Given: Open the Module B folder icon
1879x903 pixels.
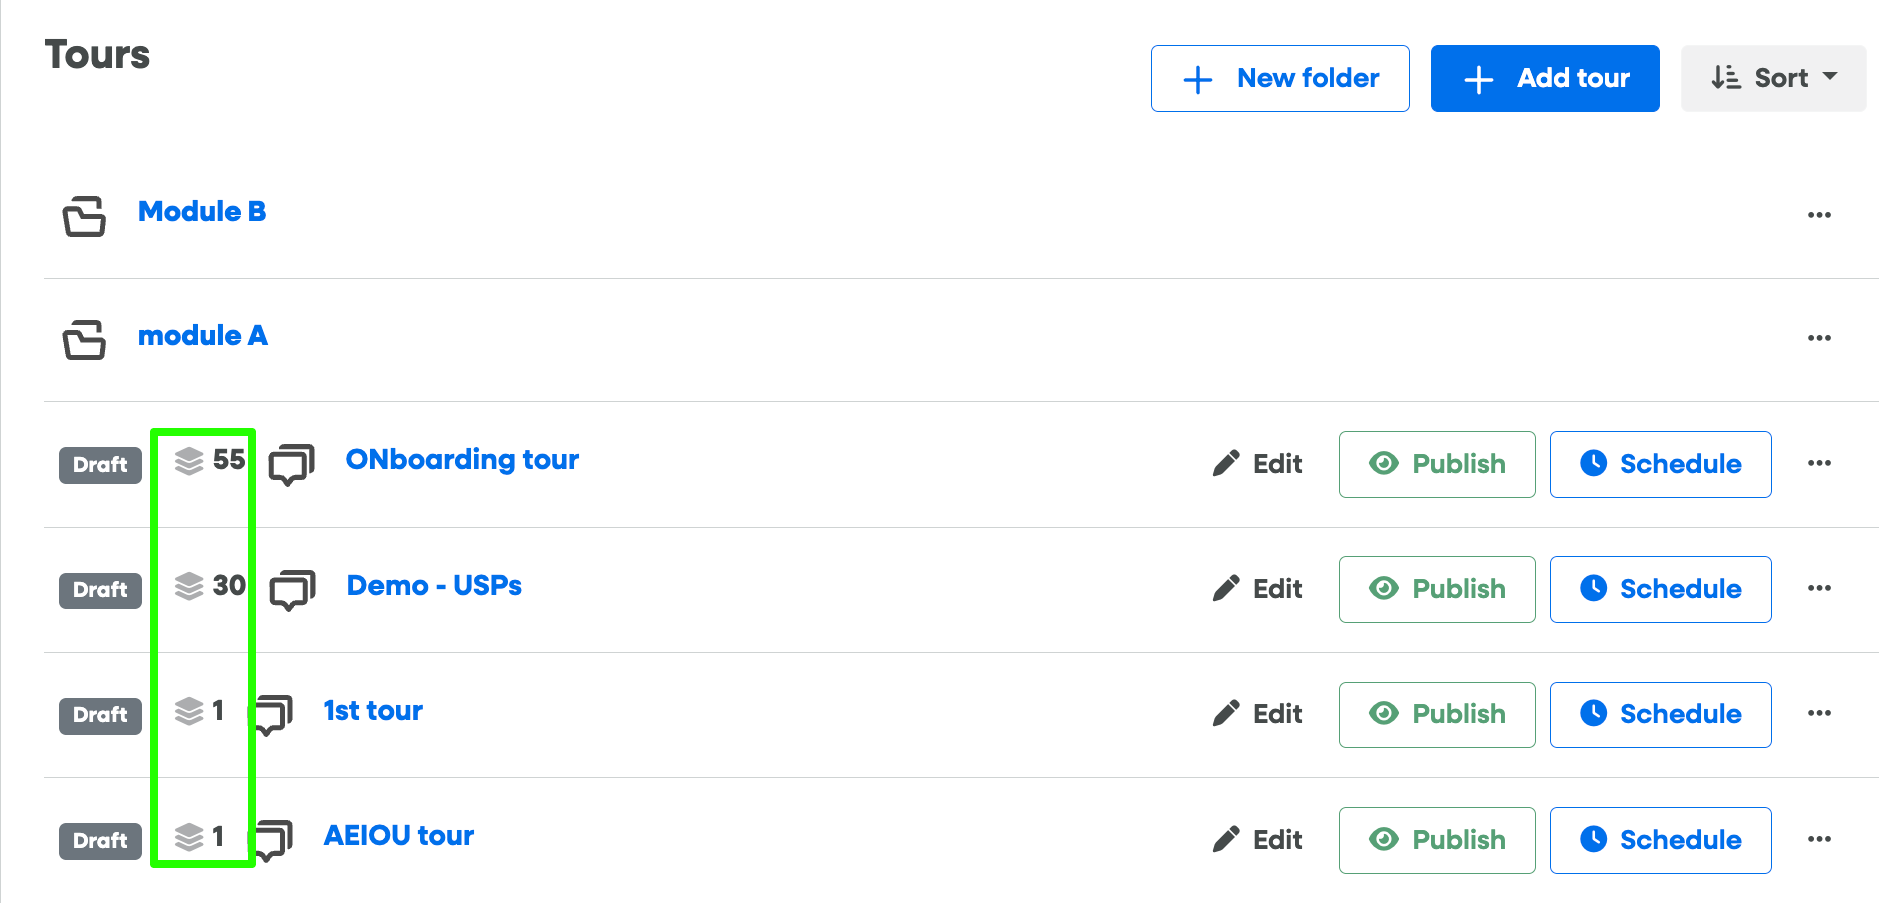Looking at the screenshot, I should [84, 216].
